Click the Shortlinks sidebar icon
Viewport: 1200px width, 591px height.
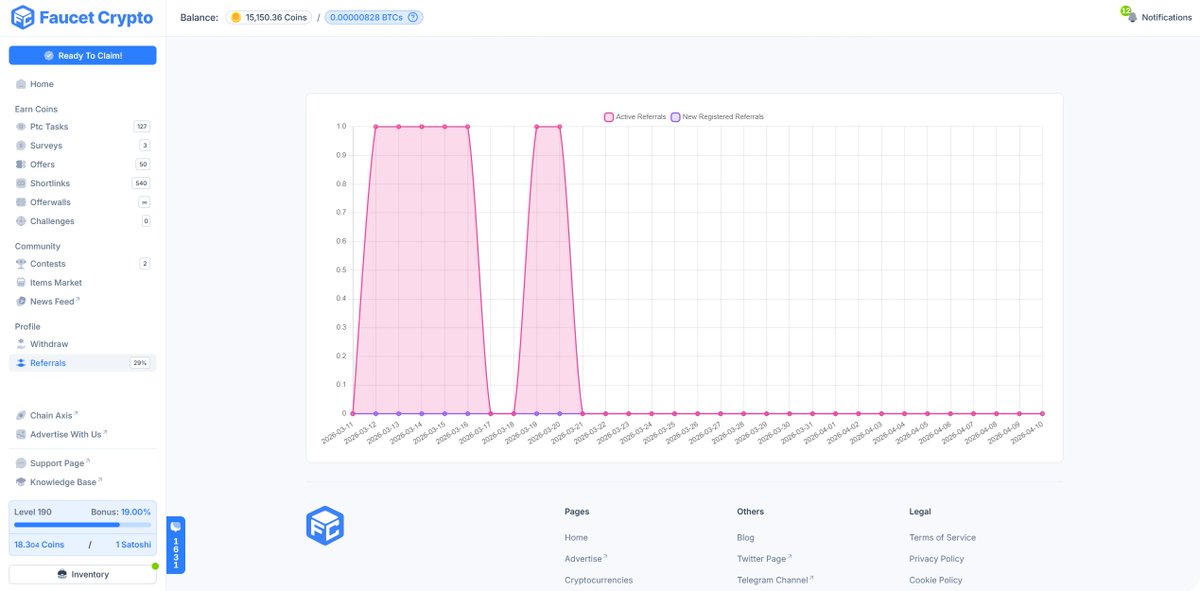pos(21,183)
